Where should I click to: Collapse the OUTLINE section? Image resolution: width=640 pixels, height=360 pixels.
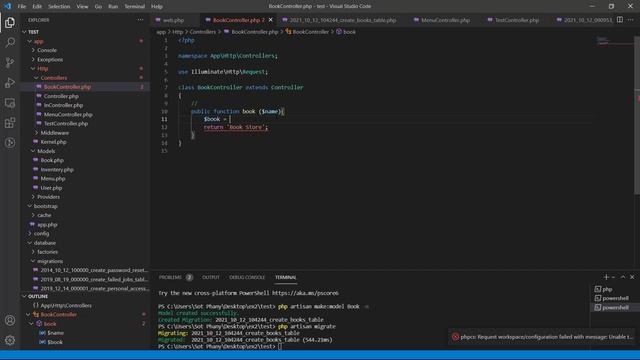click(38, 296)
